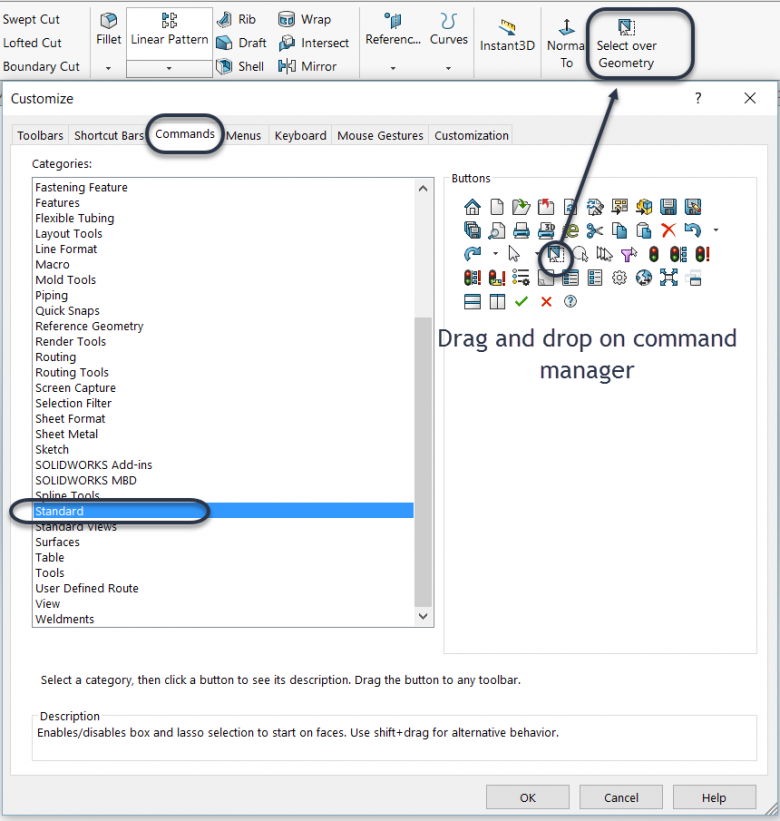The height and width of the screenshot is (821, 780).
Task: Click the OK button
Action: click(x=528, y=797)
